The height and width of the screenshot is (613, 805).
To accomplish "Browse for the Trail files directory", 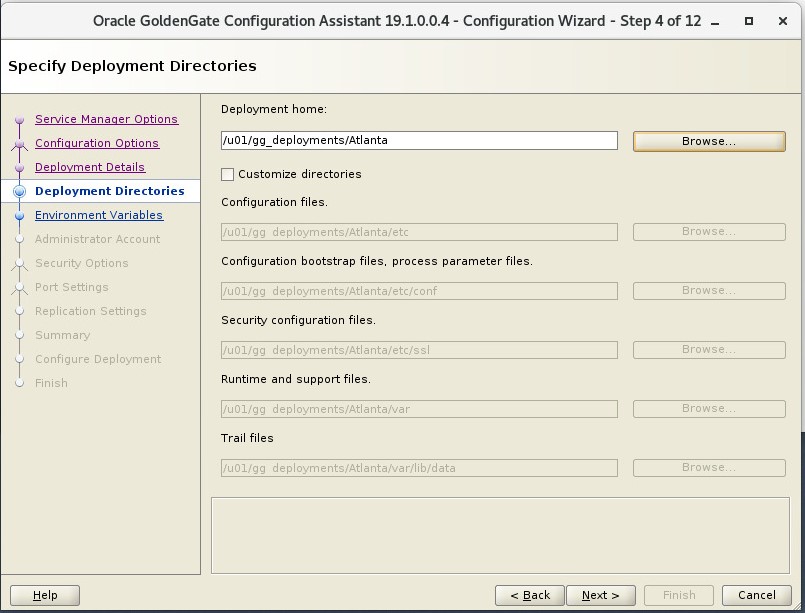I will click(x=709, y=468).
